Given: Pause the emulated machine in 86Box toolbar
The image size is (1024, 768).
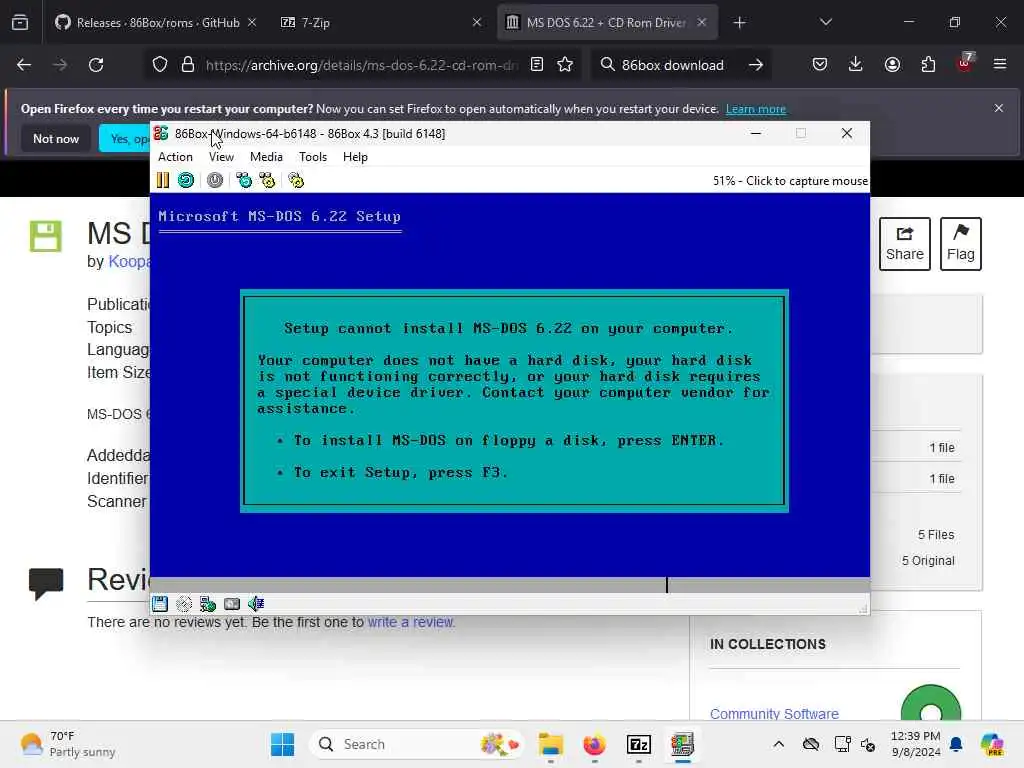Looking at the screenshot, I should (163, 180).
